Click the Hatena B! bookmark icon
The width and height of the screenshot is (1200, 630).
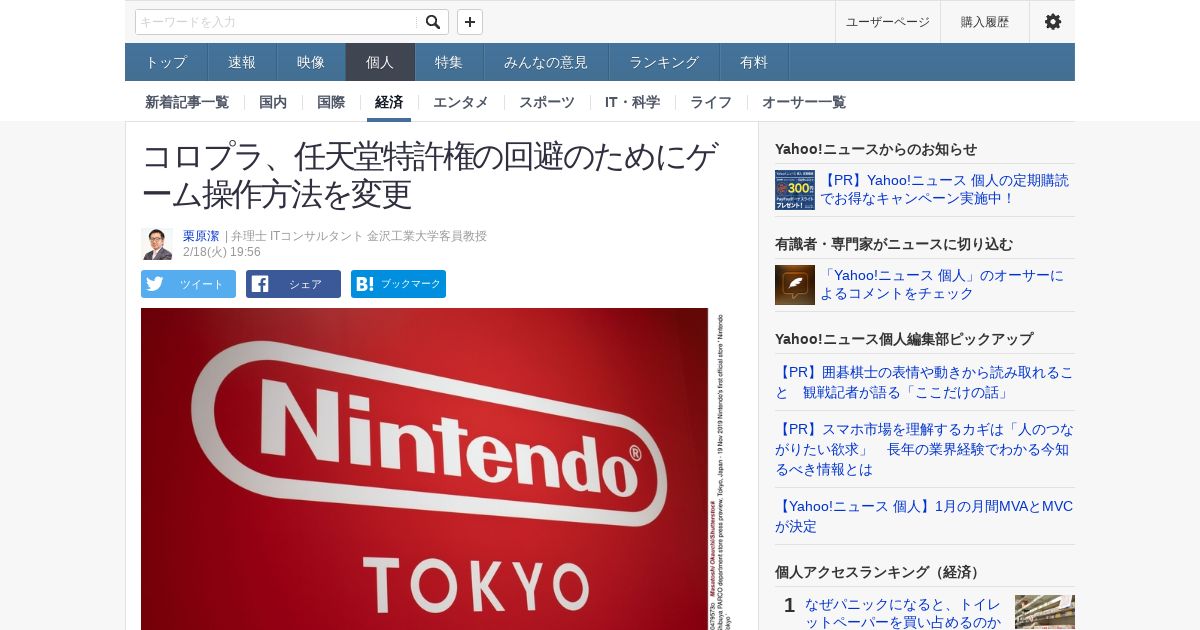[x=364, y=284]
